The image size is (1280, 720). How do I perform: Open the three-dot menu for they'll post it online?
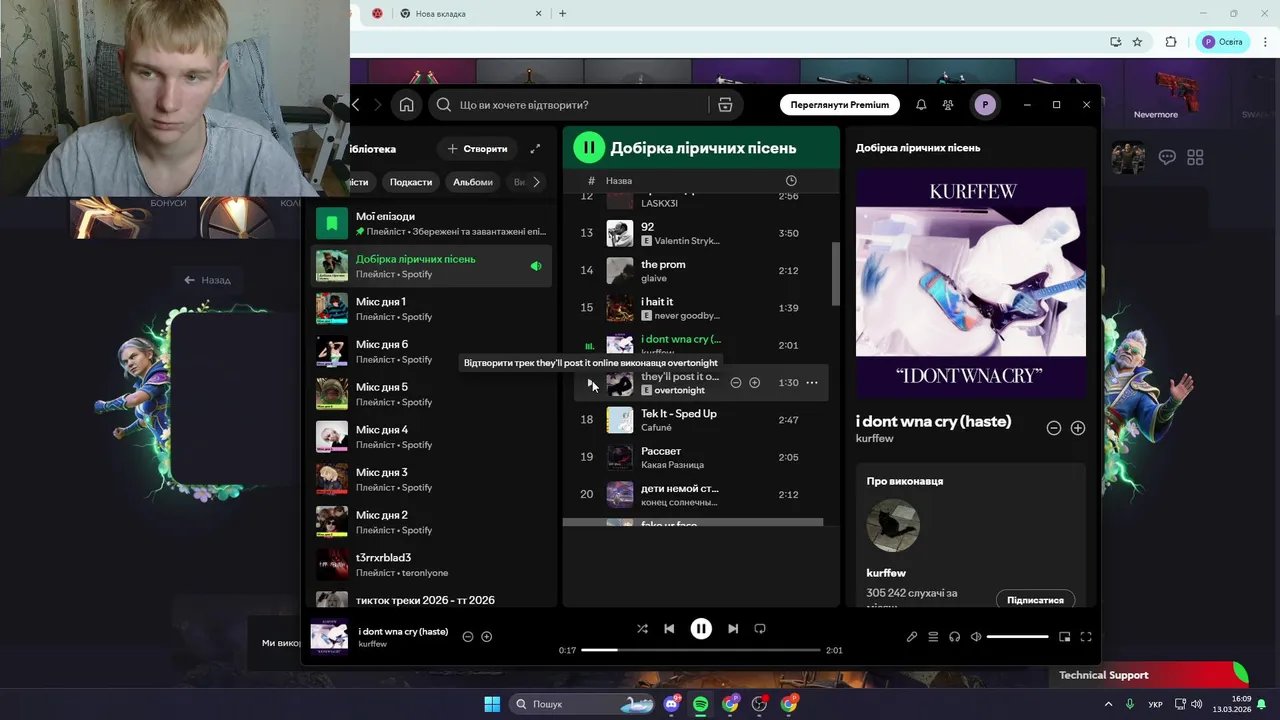(x=811, y=383)
